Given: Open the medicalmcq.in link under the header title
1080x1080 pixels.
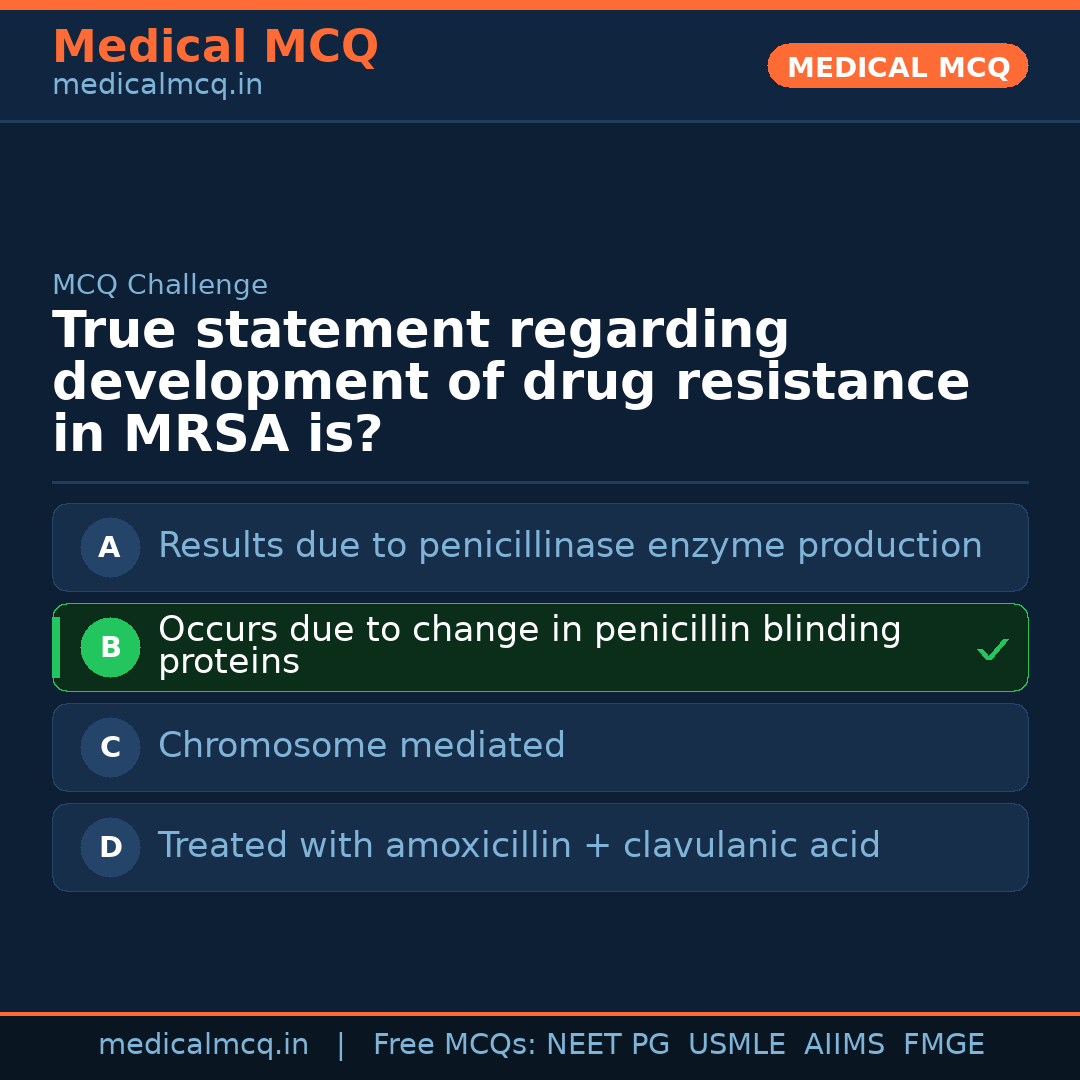Looking at the screenshot, I should tap(157, 86).
